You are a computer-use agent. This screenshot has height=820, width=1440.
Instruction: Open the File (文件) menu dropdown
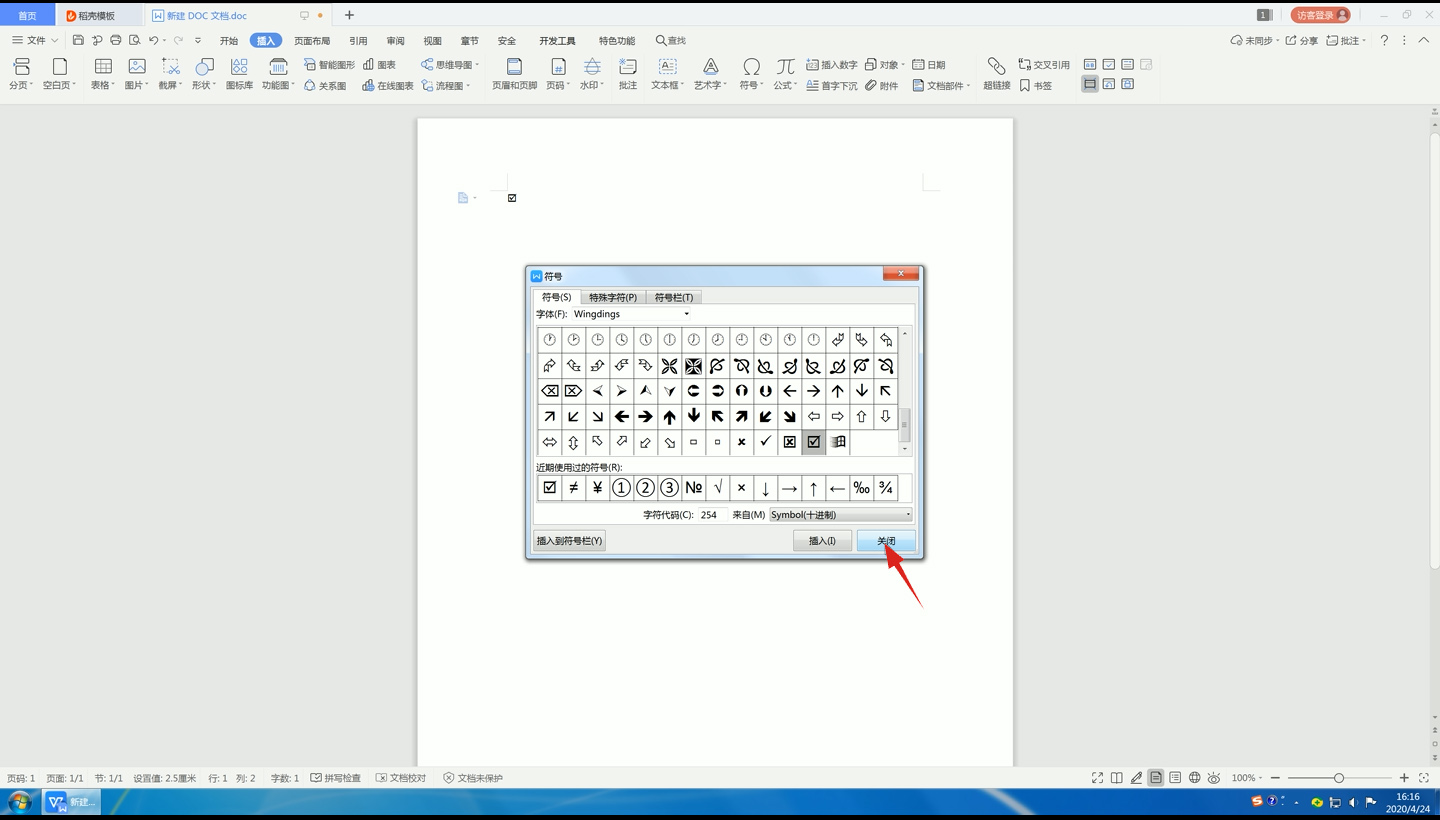pyautogui.click(x=35, y=40)
